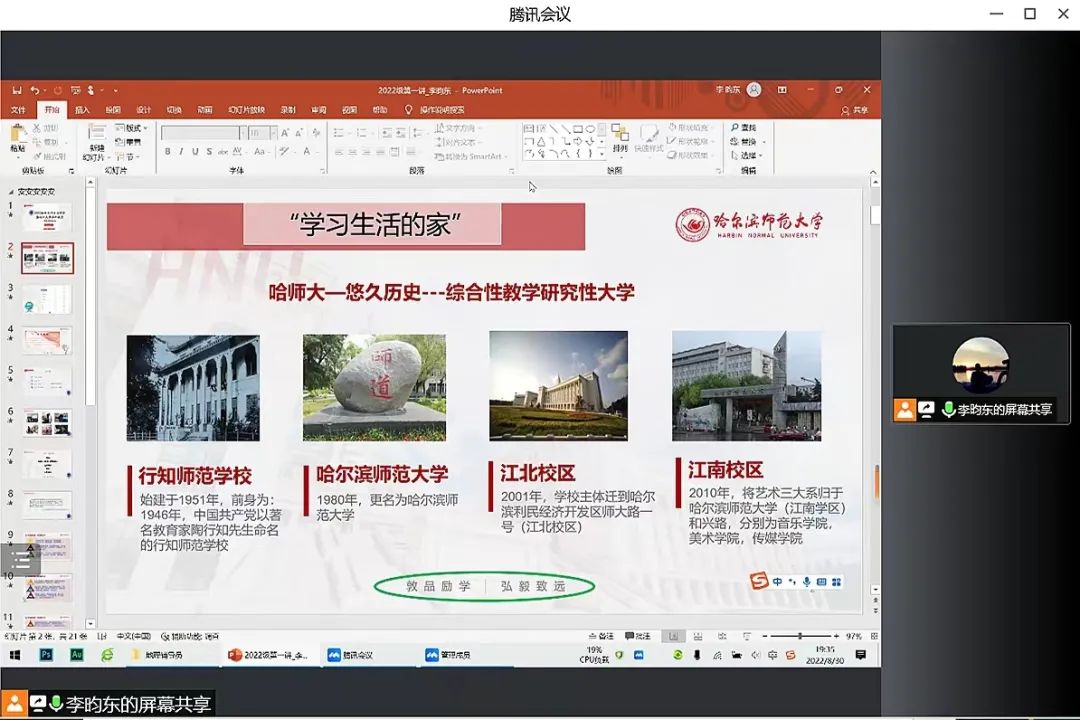This screenshot has height=720, width=1080.
Task: Open the font size dropdown
Action: (261, 132)
